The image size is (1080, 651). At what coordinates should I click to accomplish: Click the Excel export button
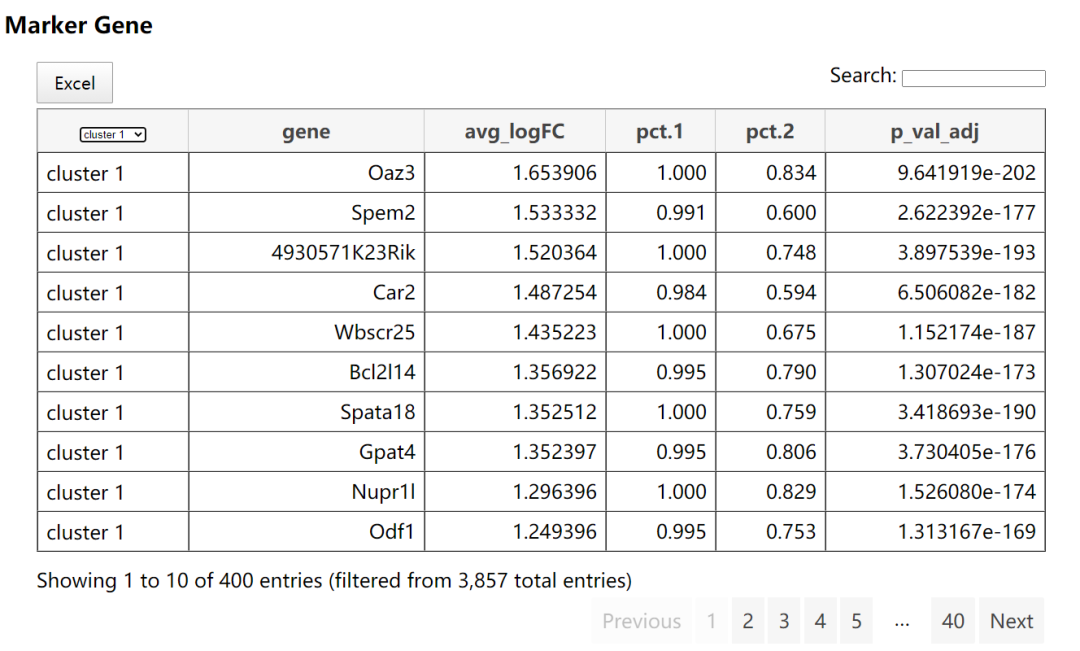pyautogui.click(x=75, y=83)
